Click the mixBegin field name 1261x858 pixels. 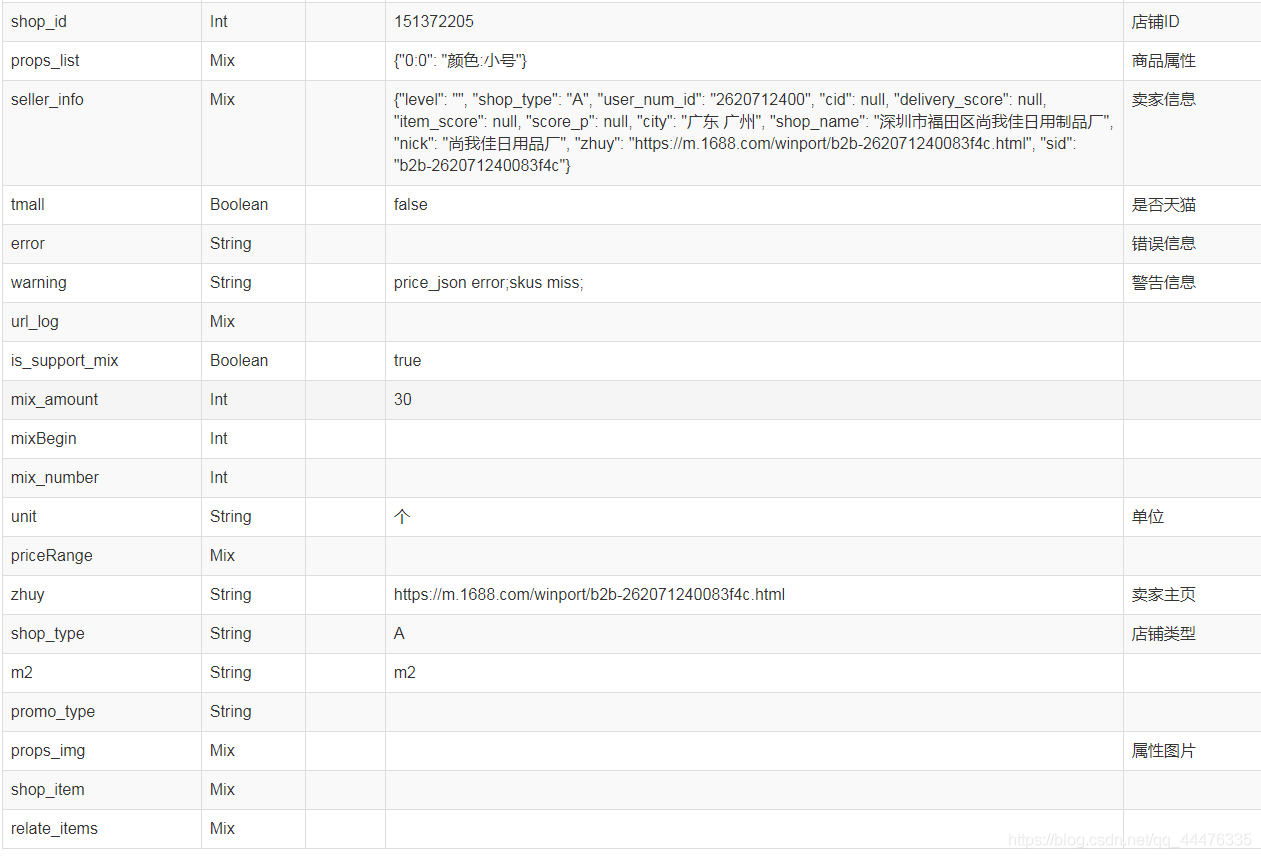click(44, 439)
